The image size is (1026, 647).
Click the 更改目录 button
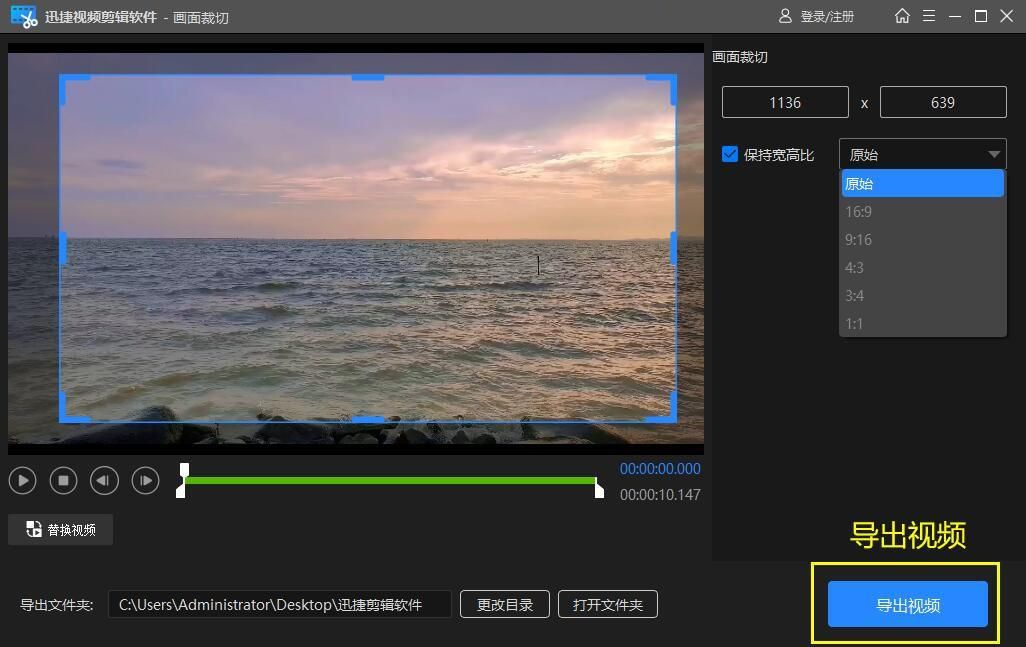[x=505, y=604]
